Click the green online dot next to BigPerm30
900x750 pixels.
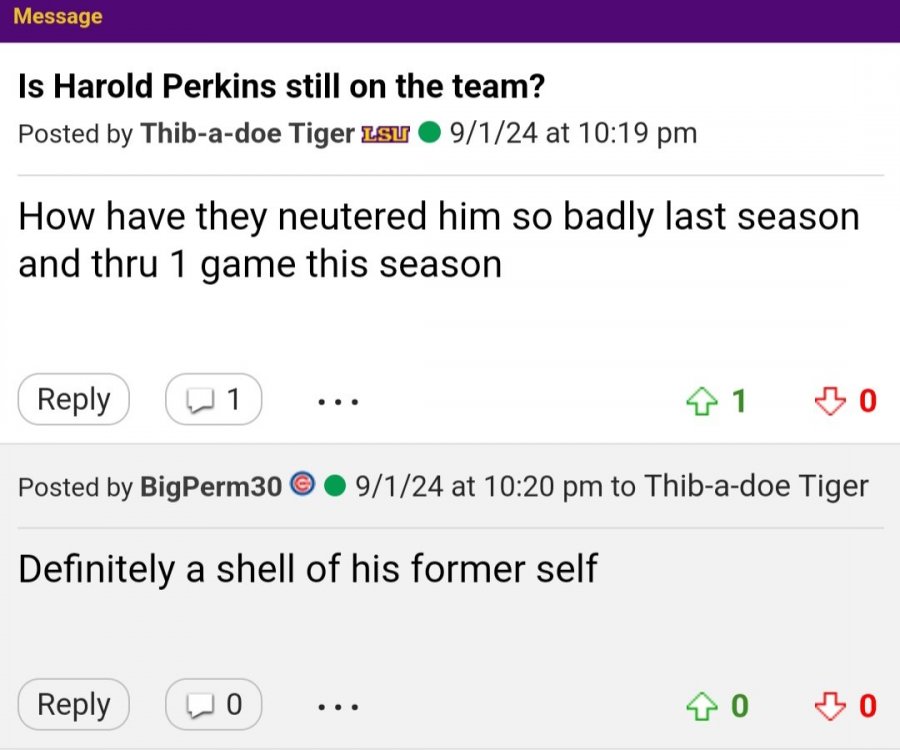[x=336, y=487]
